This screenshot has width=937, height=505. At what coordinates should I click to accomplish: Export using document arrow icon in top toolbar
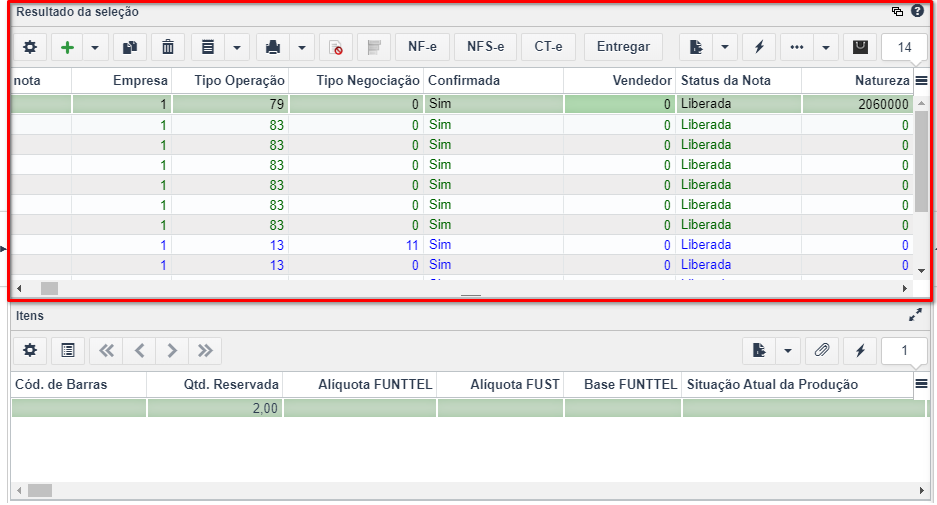[x=696, y=47]
